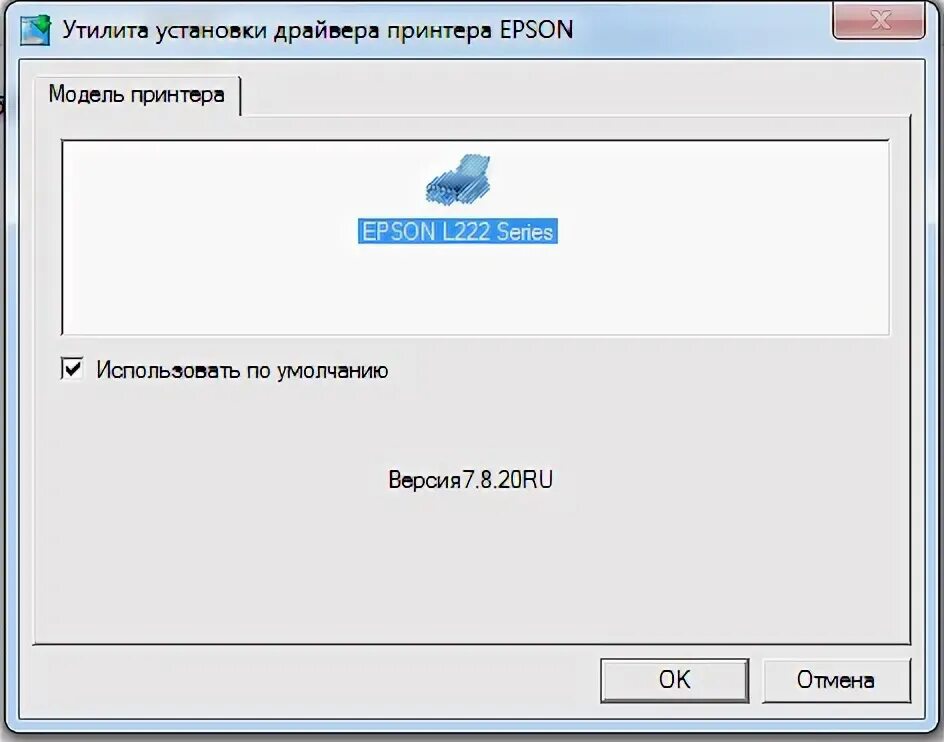944x742 pixels.
Task: Click empty white space left of printer icon
Action: tap(241, 181)
